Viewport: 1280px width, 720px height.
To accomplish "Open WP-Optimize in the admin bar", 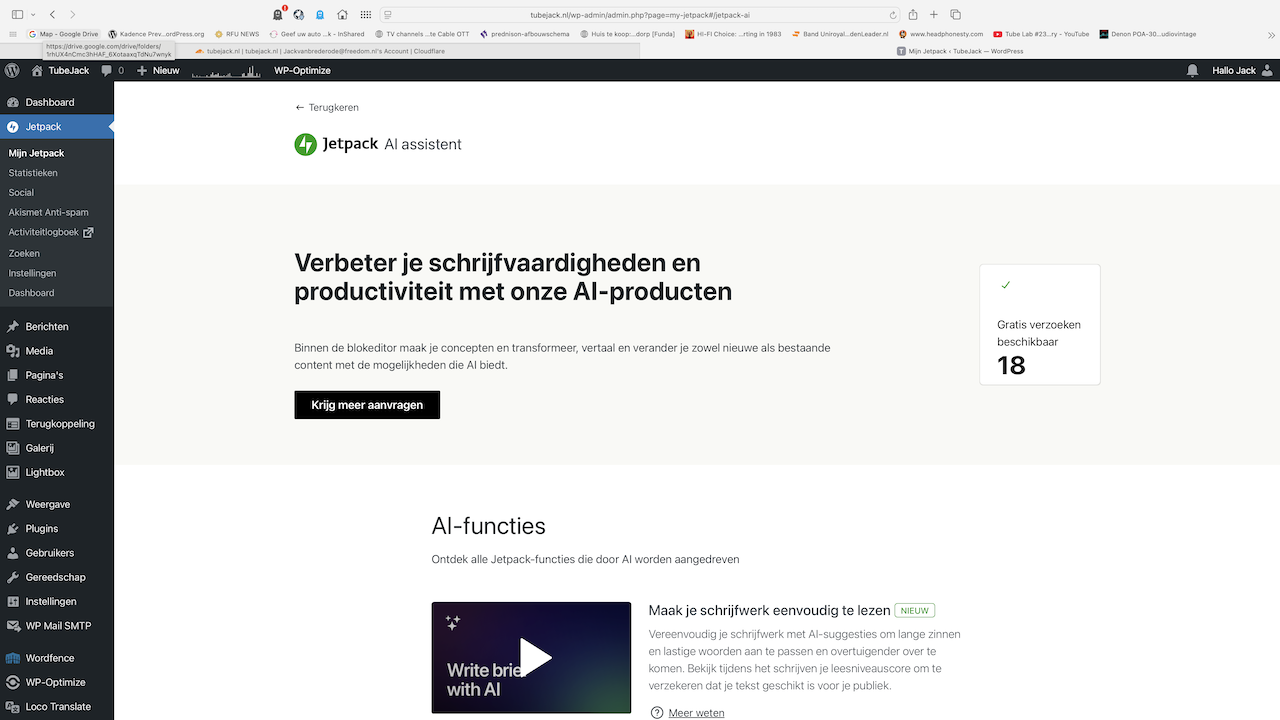I will (302, 71).
